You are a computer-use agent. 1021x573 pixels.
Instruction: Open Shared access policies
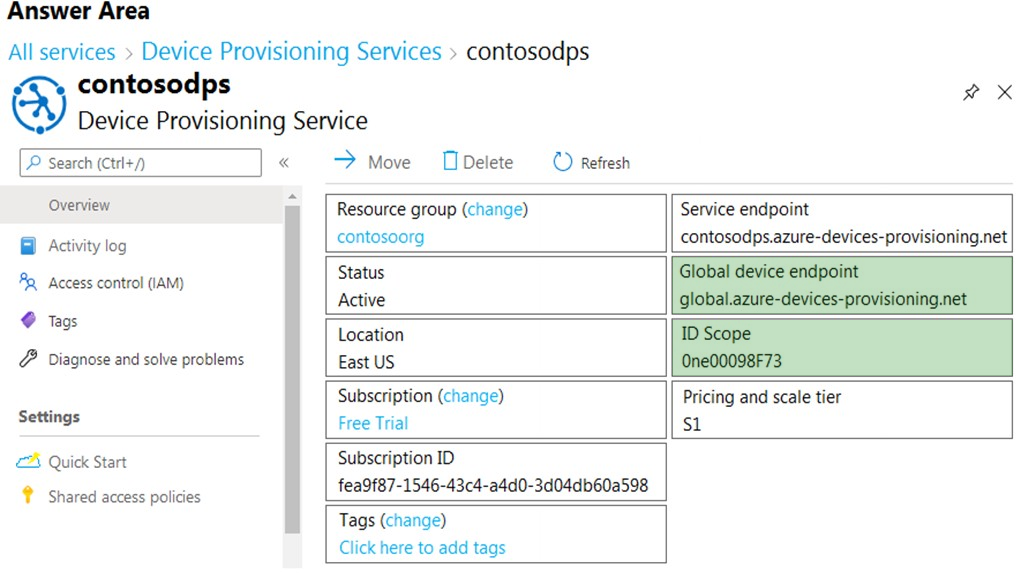tap(124, 497)
